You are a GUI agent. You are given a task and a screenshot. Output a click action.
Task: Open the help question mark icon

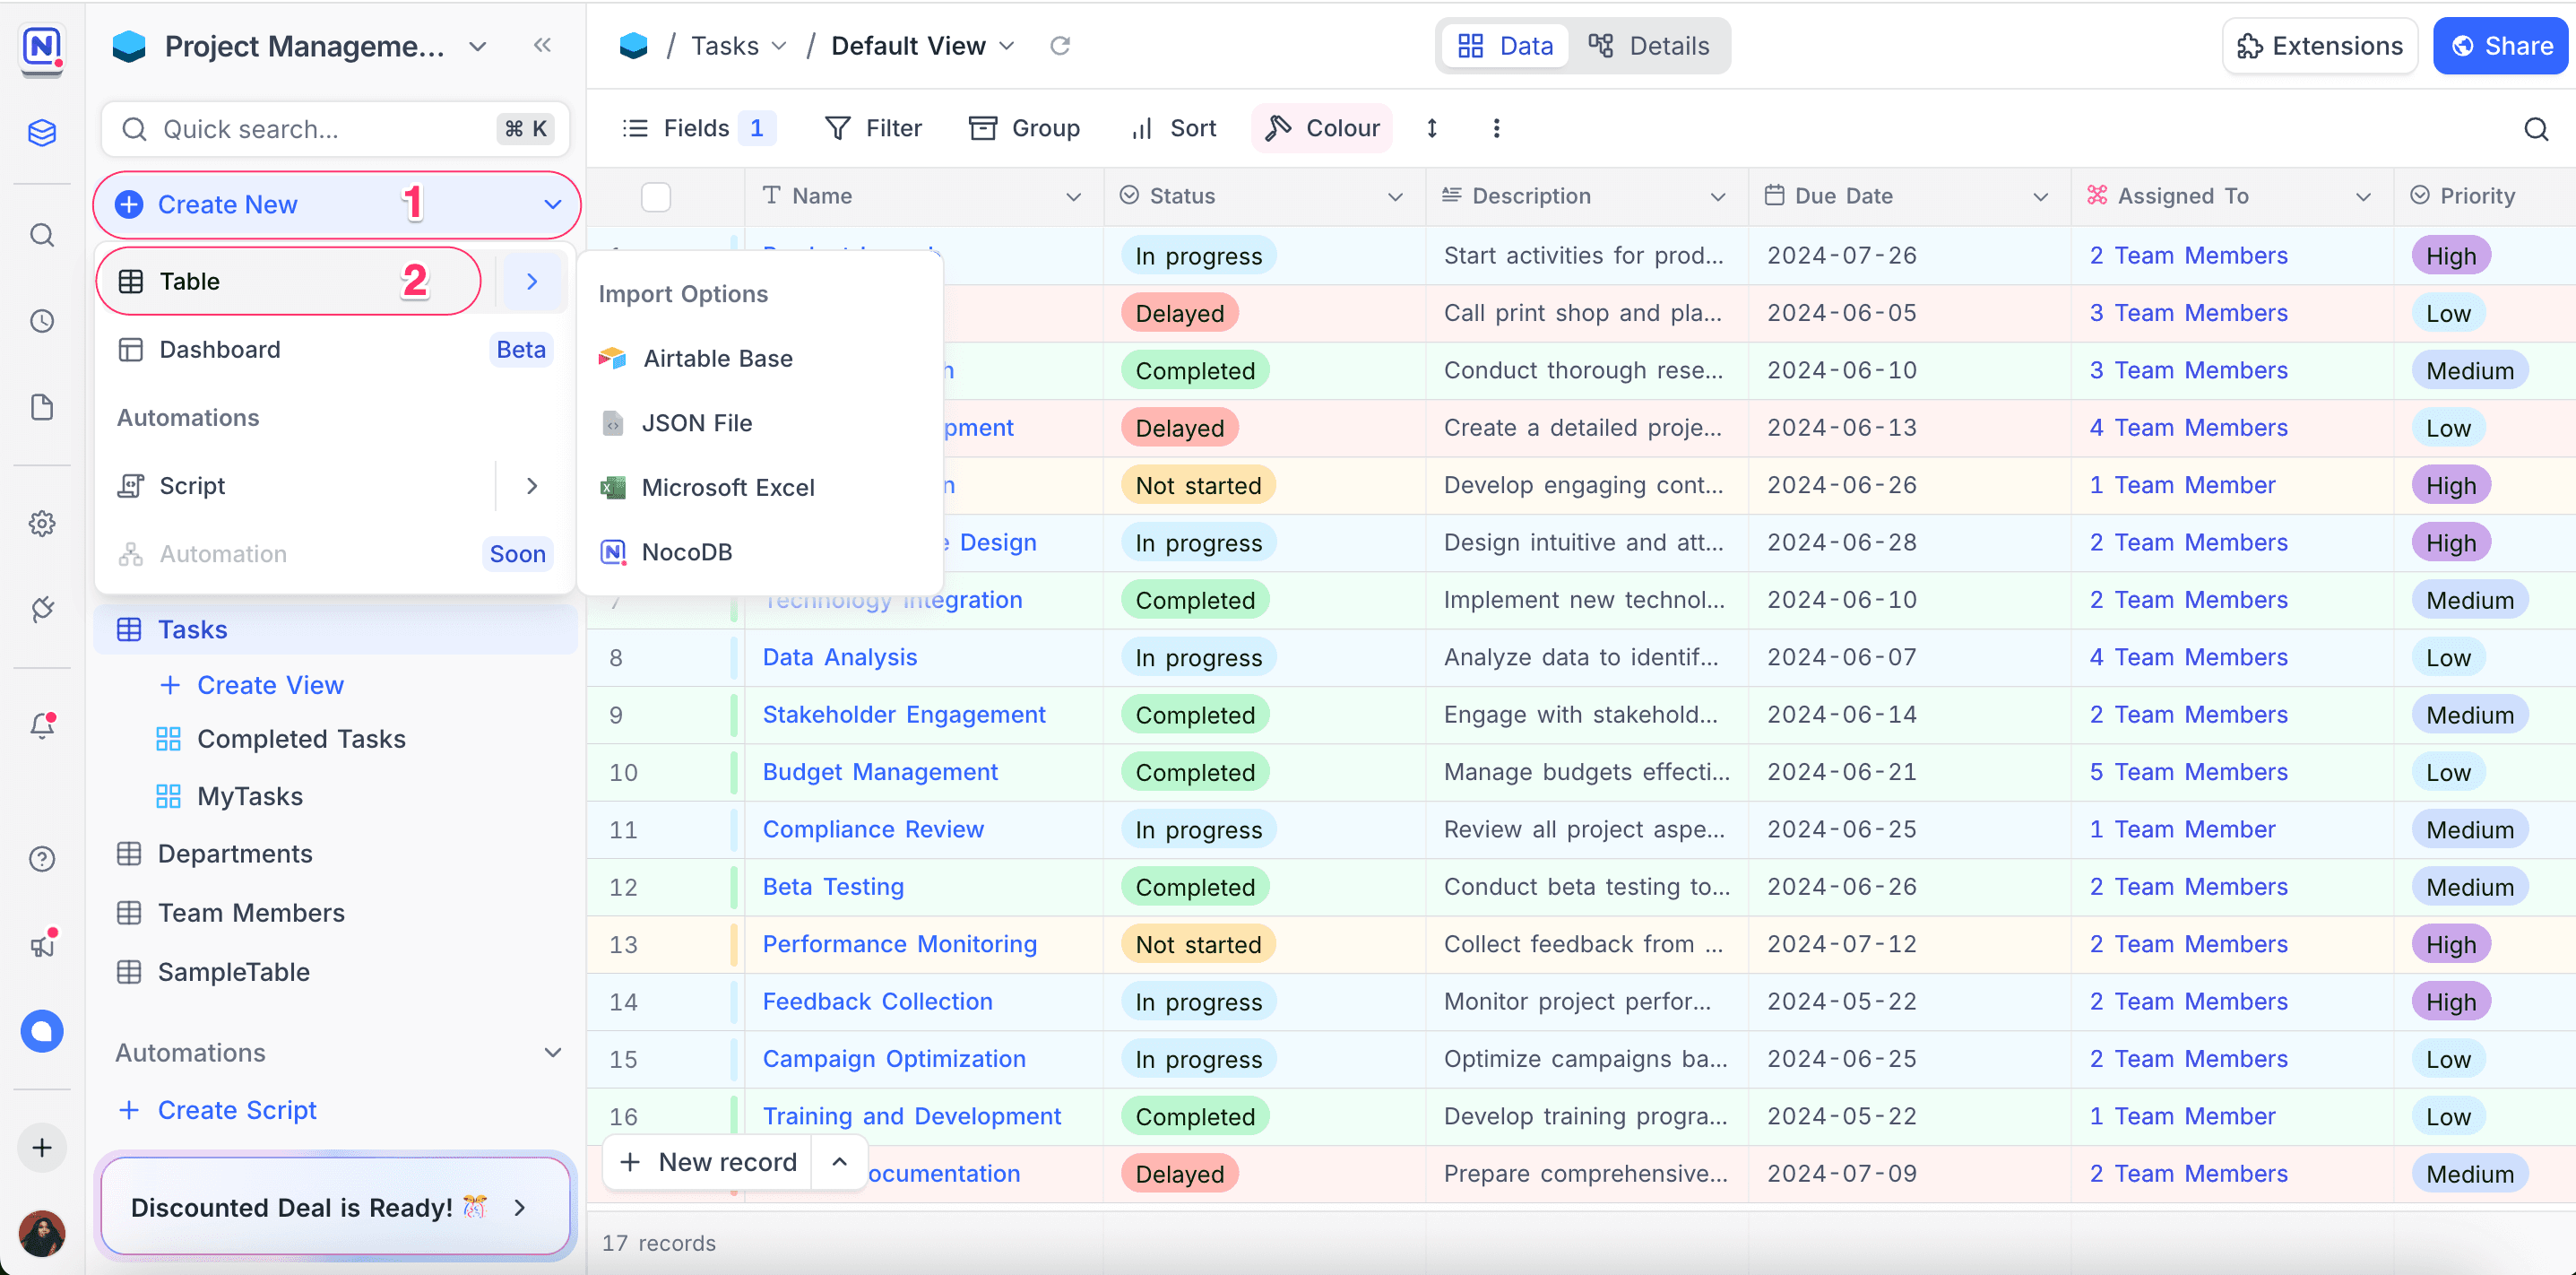(x=42, y=859)
